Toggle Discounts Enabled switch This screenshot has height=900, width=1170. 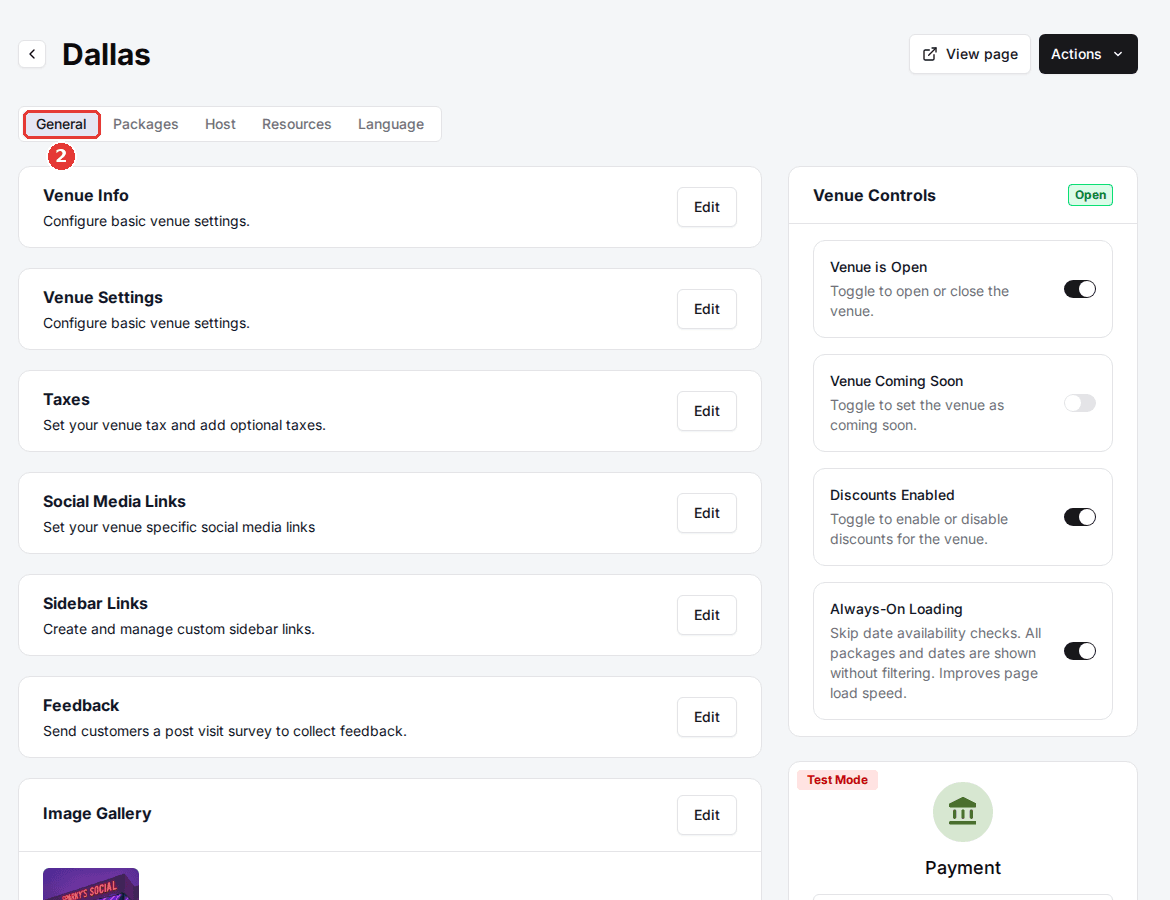tap(1080, 517)
